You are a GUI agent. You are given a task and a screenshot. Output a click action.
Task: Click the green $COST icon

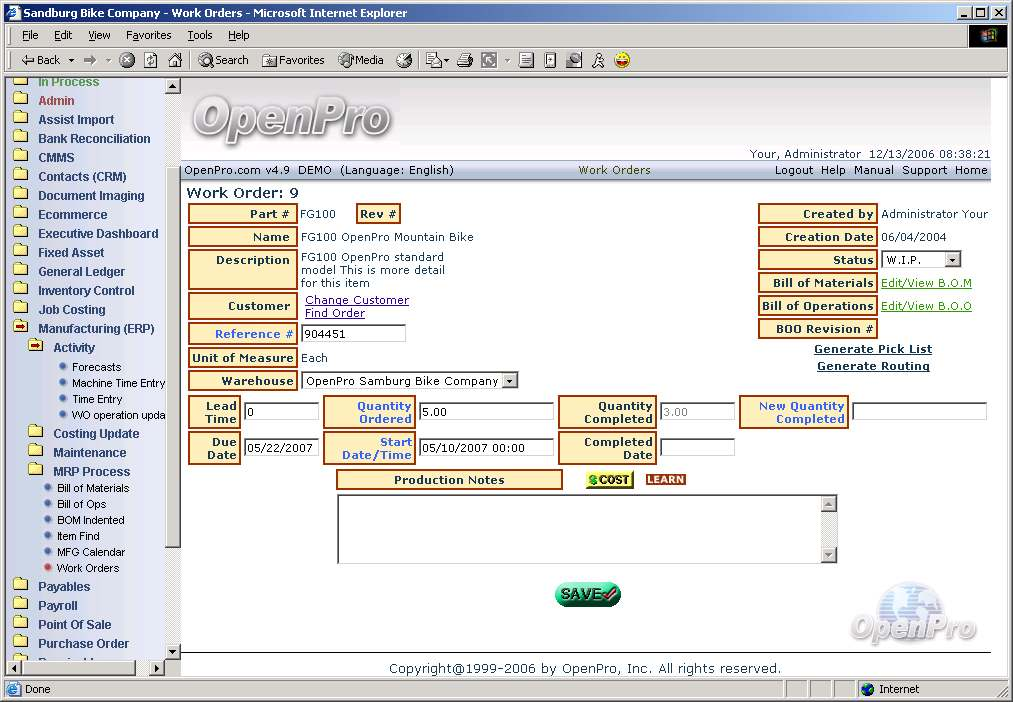[x=609, y=480]
